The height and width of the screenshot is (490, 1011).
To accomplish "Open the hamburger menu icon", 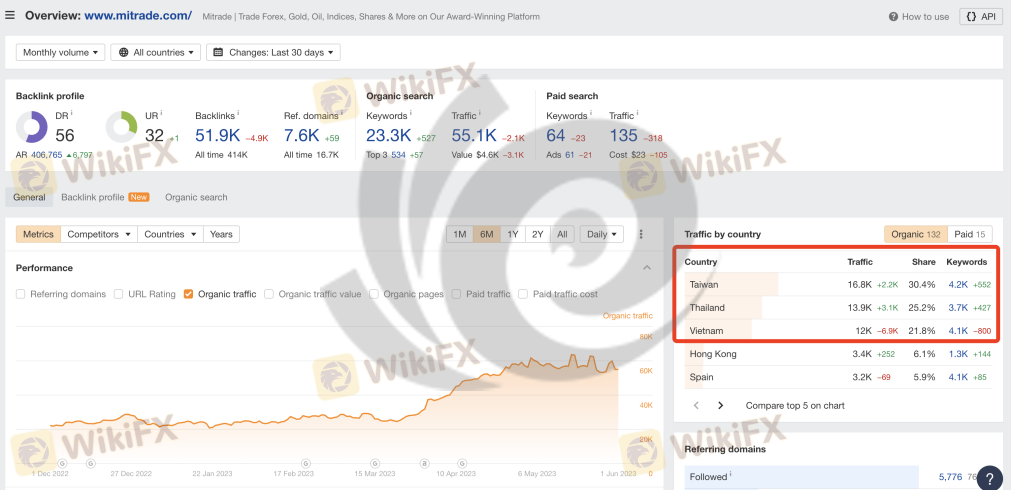I will pos(10,15).
